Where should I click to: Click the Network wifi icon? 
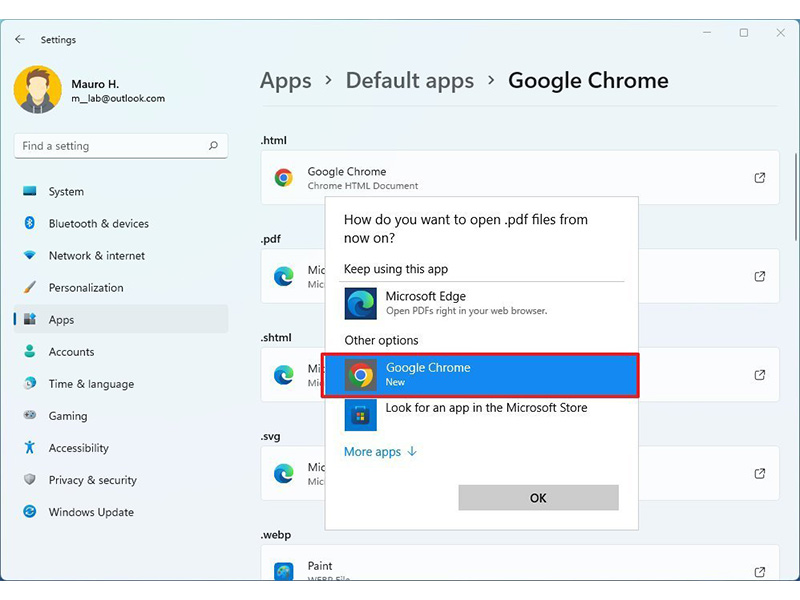point(30,255)
